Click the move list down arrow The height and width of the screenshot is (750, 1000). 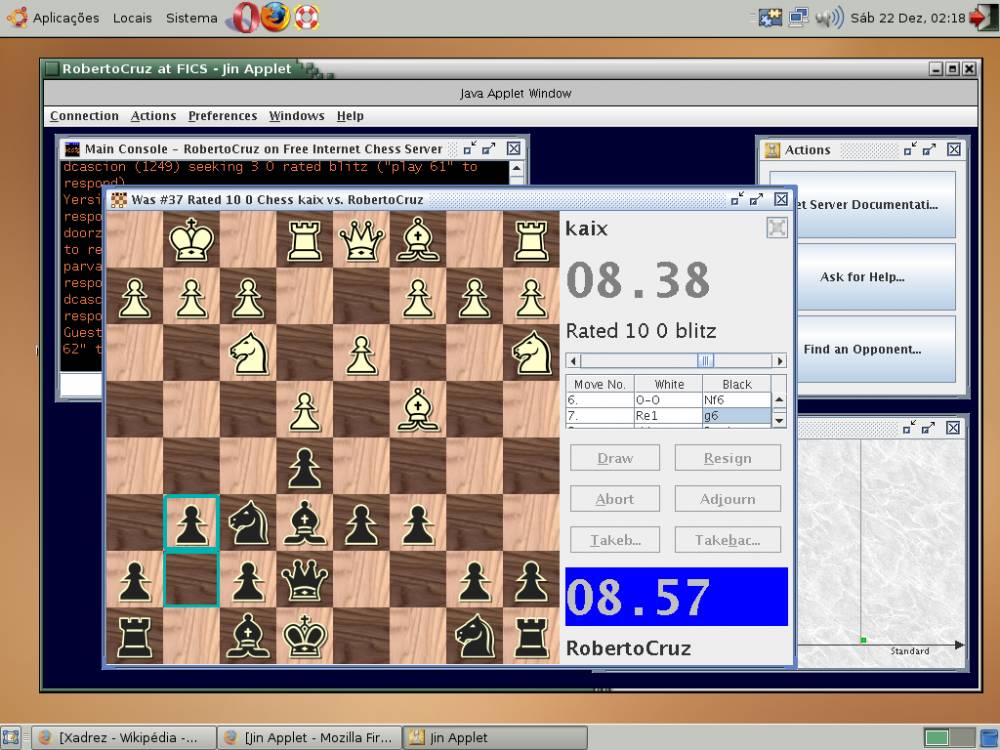point(779,420)
